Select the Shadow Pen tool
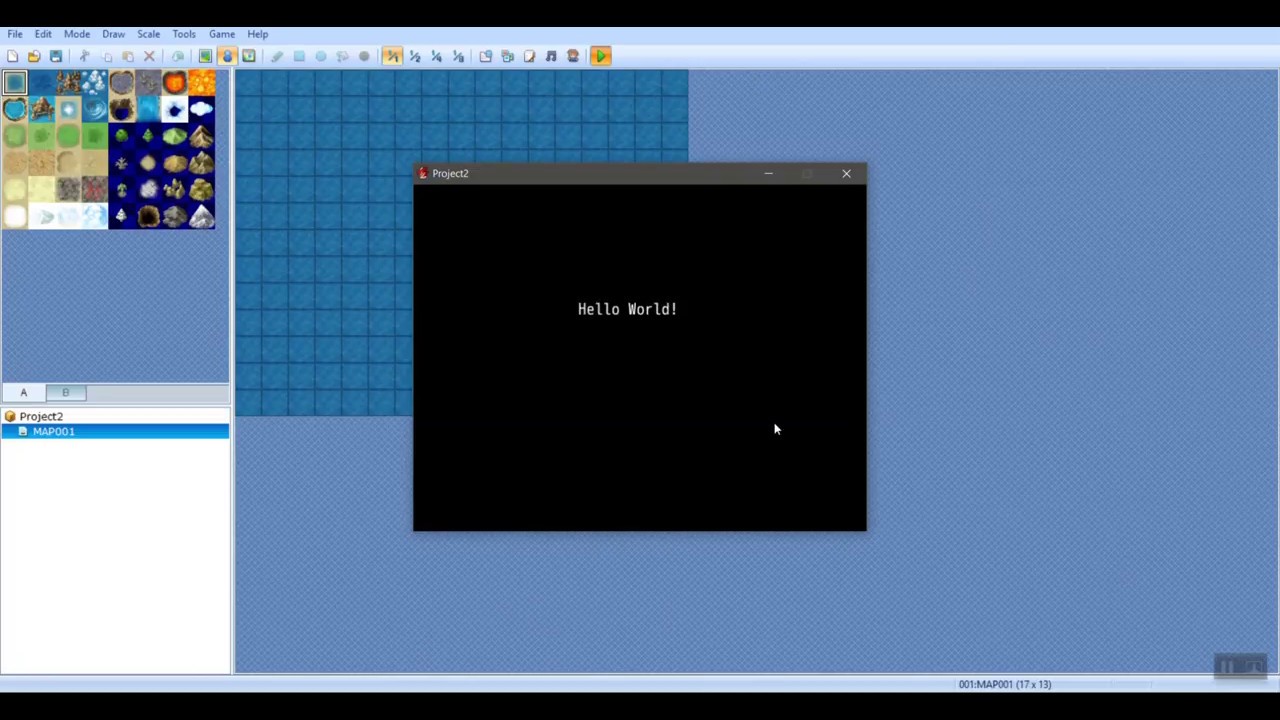This screenshot has width=1280, height=720. 364,56
